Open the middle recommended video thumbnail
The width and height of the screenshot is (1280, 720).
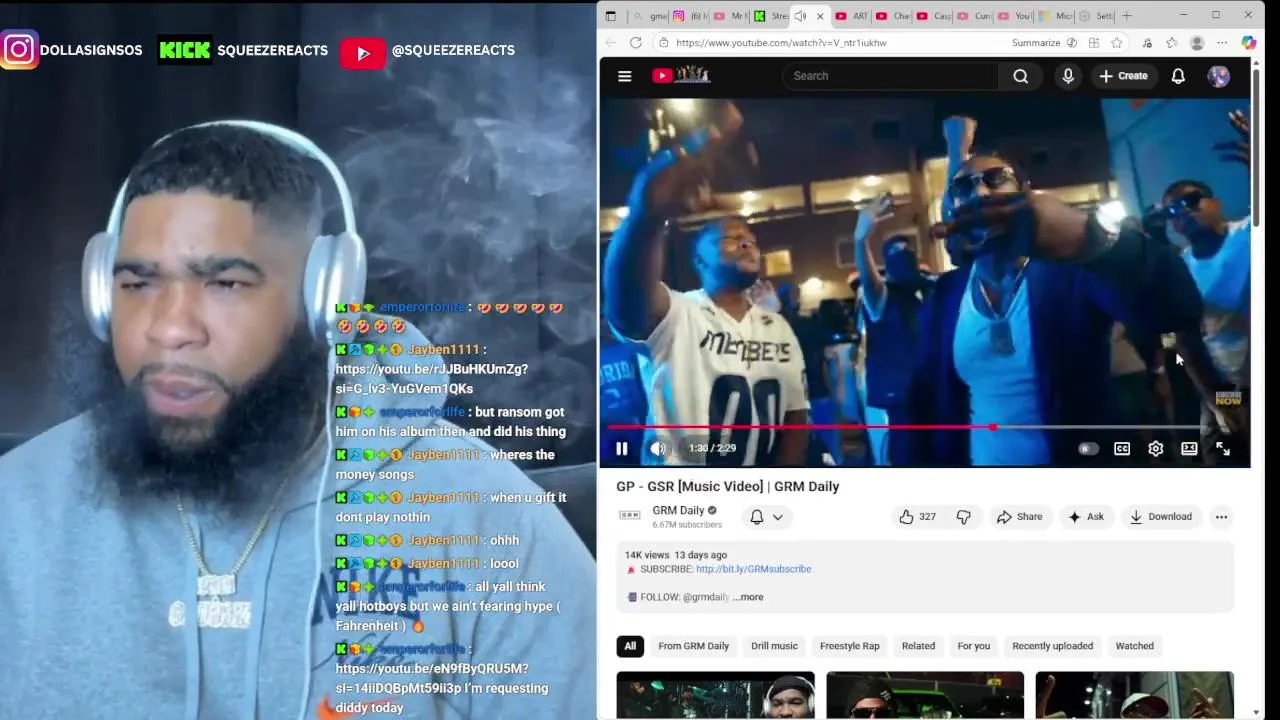[x=925, y=695]
